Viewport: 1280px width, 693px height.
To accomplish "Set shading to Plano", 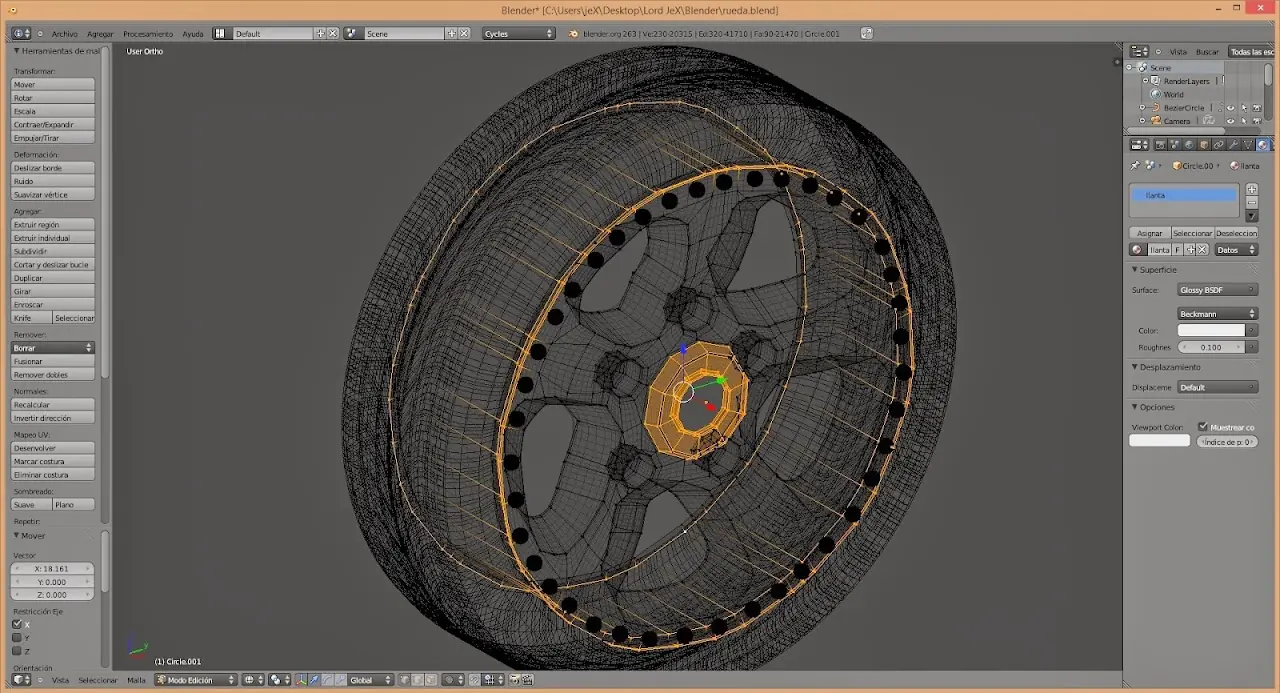I will pyautogui.click(x=74, y=505).
